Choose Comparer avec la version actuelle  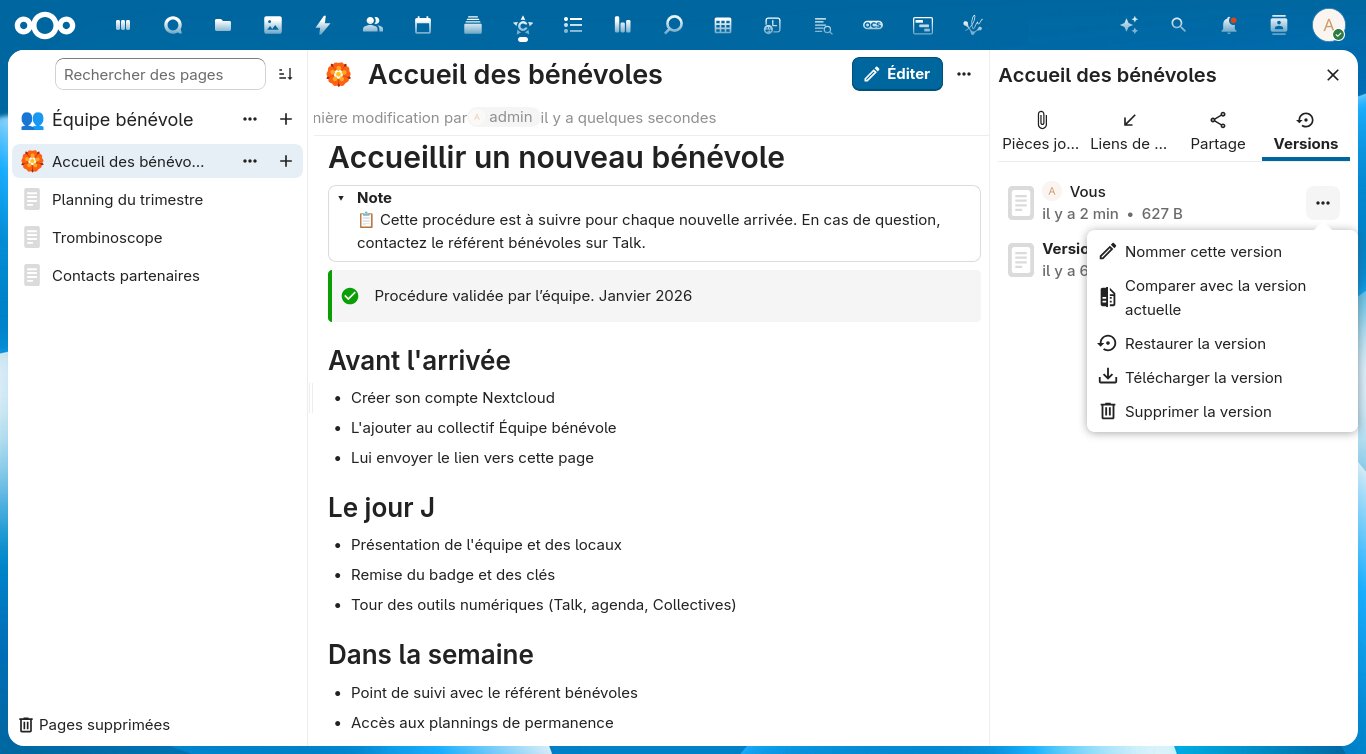point(1222,298)
